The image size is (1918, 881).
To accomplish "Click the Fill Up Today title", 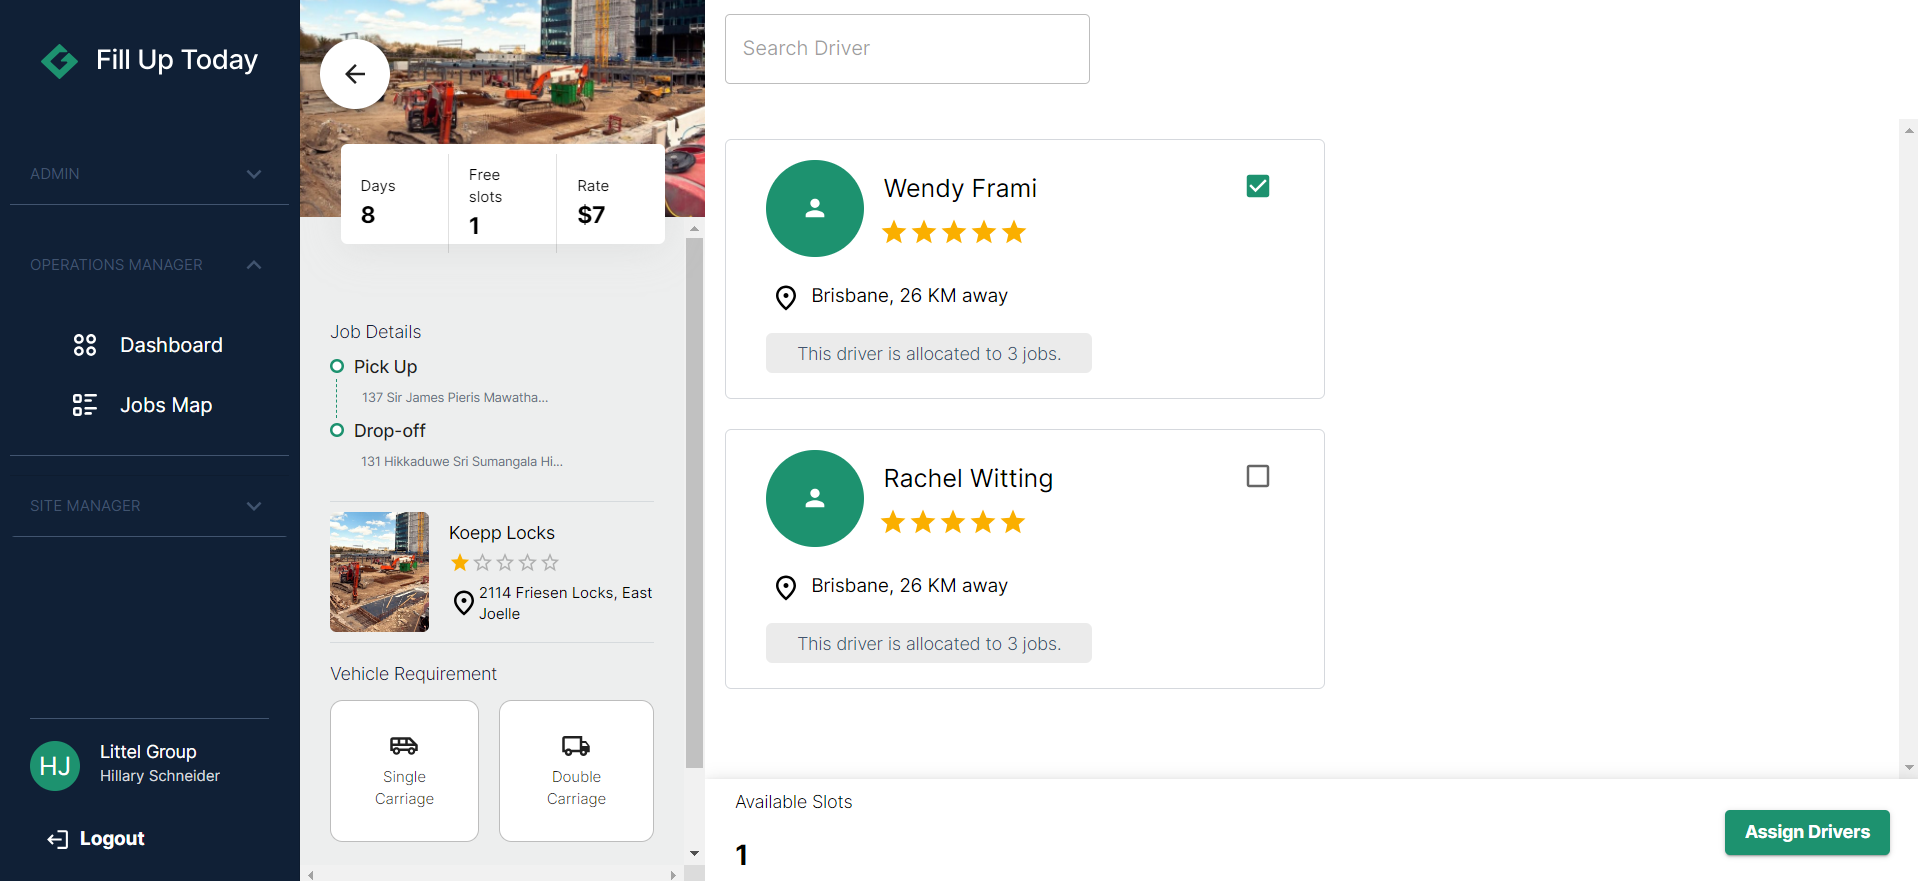I will coord(177,60).
